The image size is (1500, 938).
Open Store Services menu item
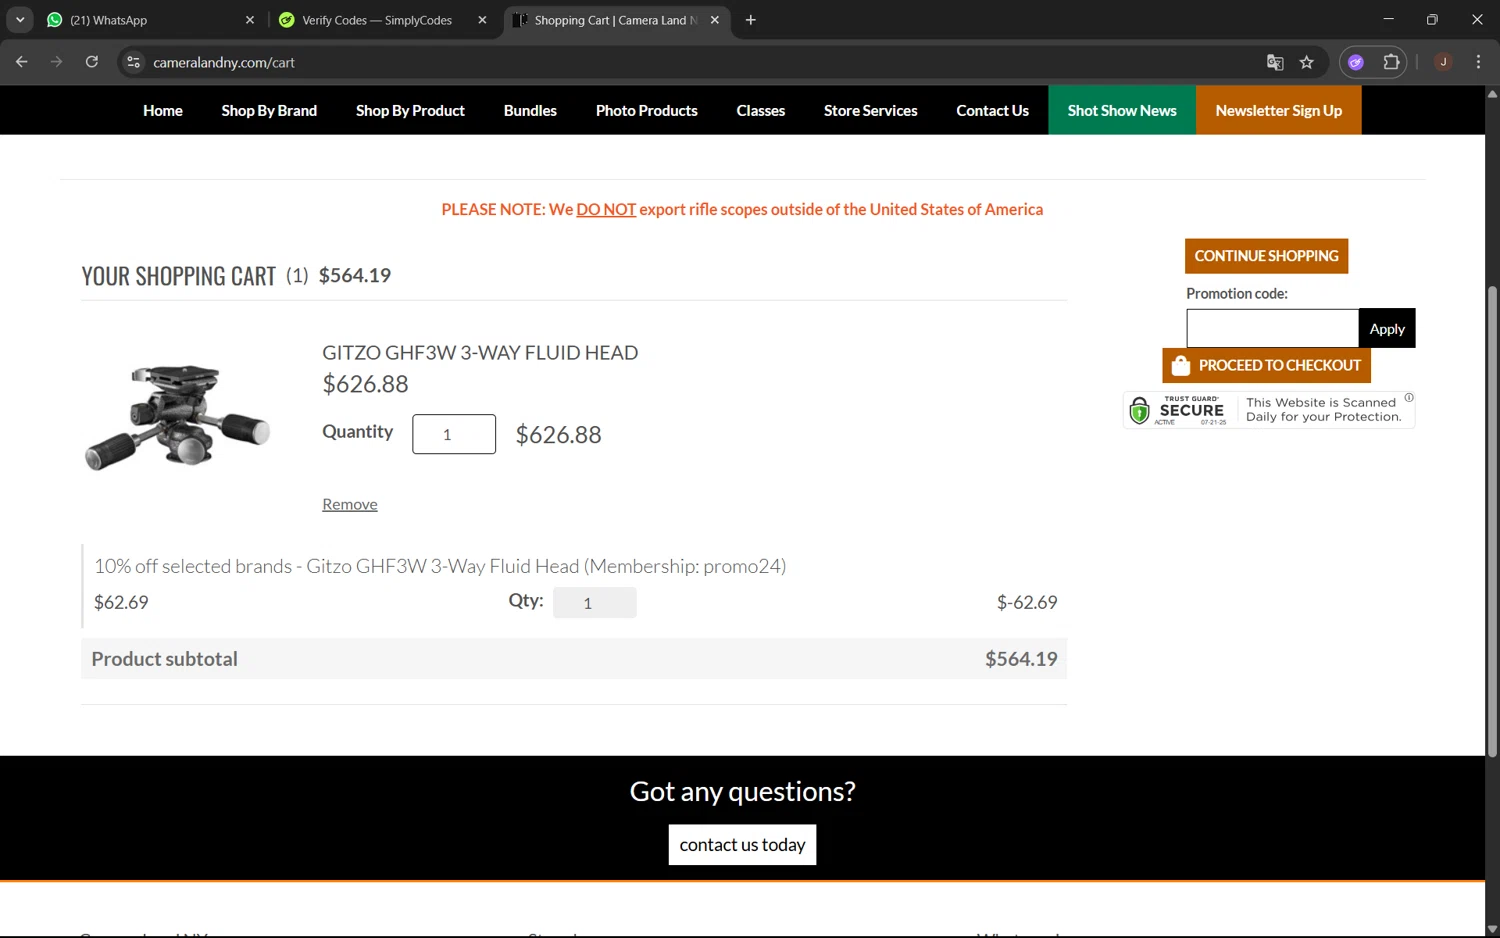pyautogui.click(x=871, y=110)
